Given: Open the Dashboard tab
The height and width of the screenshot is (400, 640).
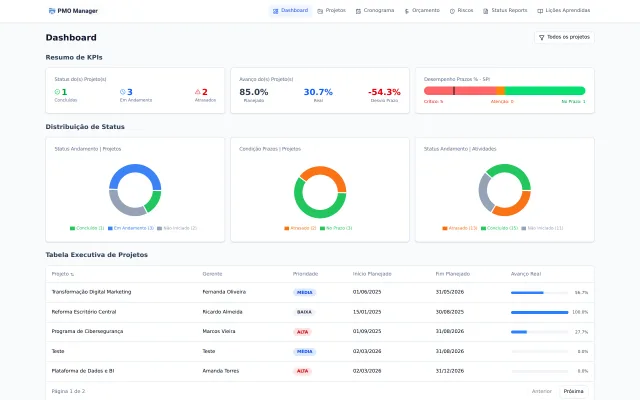Looking at the screenshot, I should pyautogui.click(x=290, y=11).
